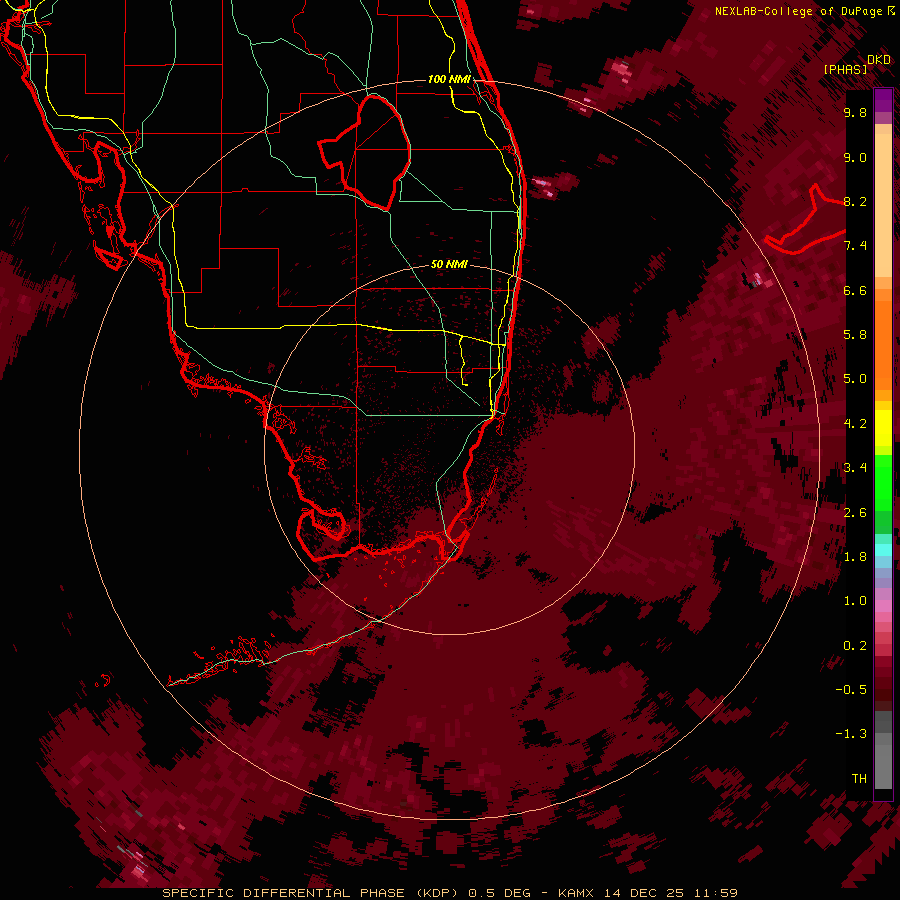Click the "TH" threshold label on the scale
The height and width of the screenshot is (900, 900).
pyautogui.click(x=859, y=779)
